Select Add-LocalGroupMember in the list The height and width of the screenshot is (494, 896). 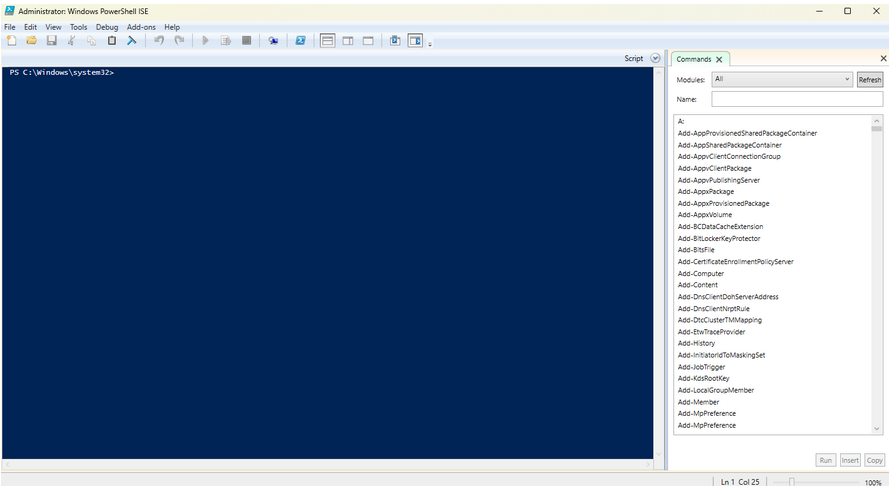pos(715,390)
